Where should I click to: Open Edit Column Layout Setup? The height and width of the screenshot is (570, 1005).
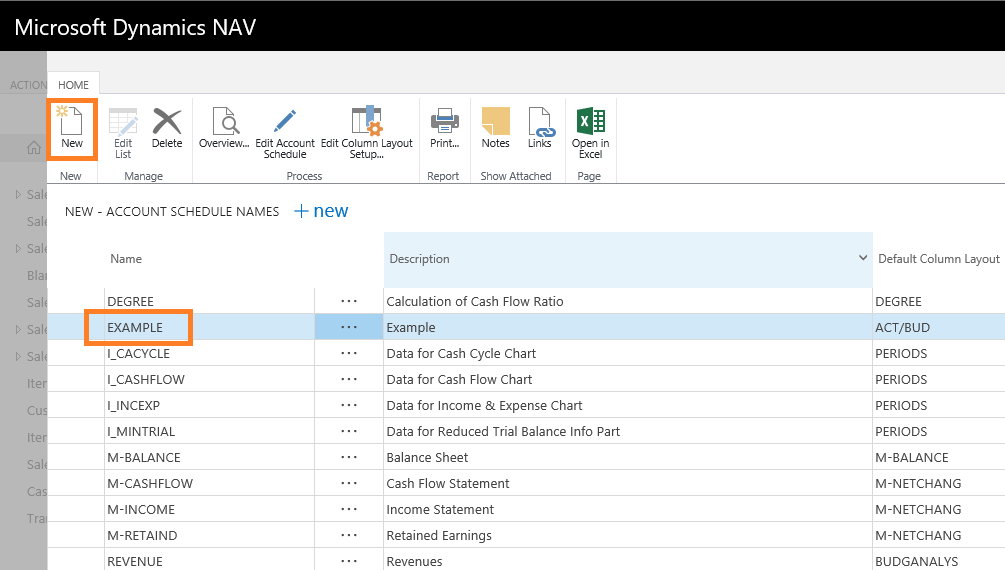click(x=367, y=133)
